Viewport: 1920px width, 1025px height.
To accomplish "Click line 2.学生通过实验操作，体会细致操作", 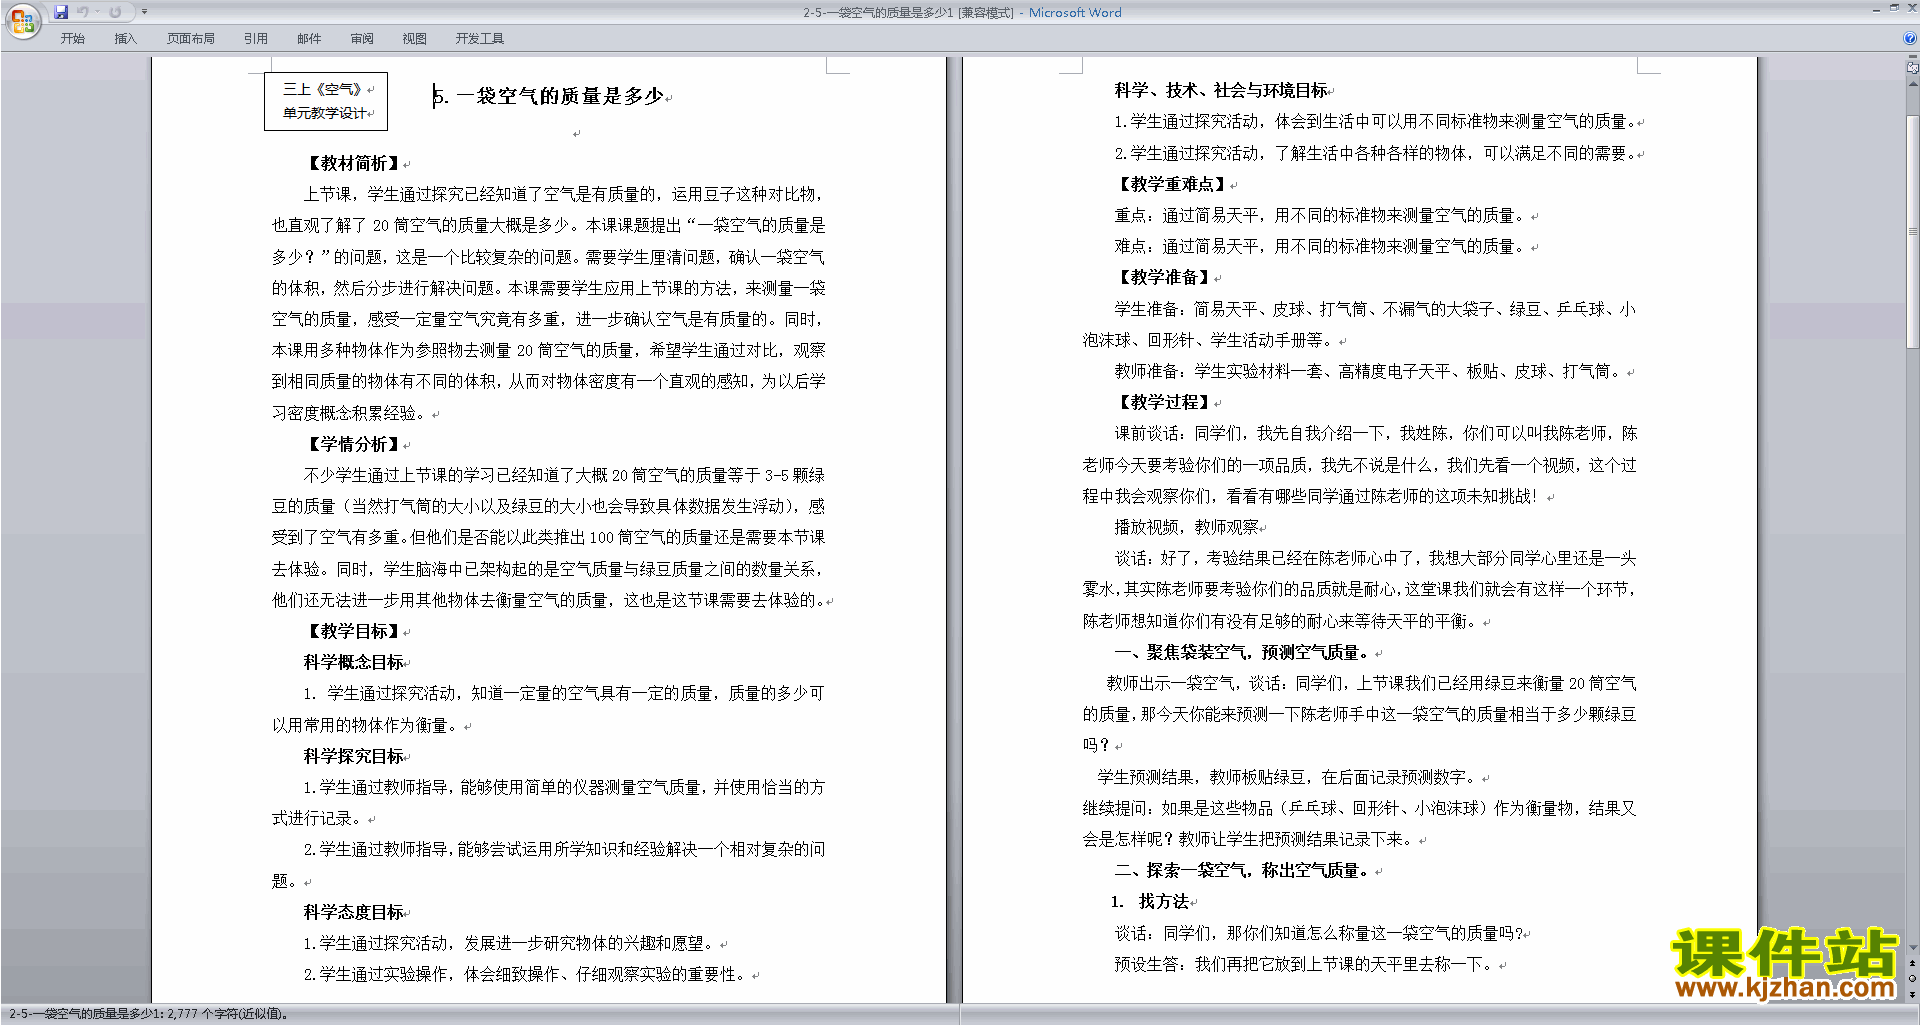I will (526, 974).
